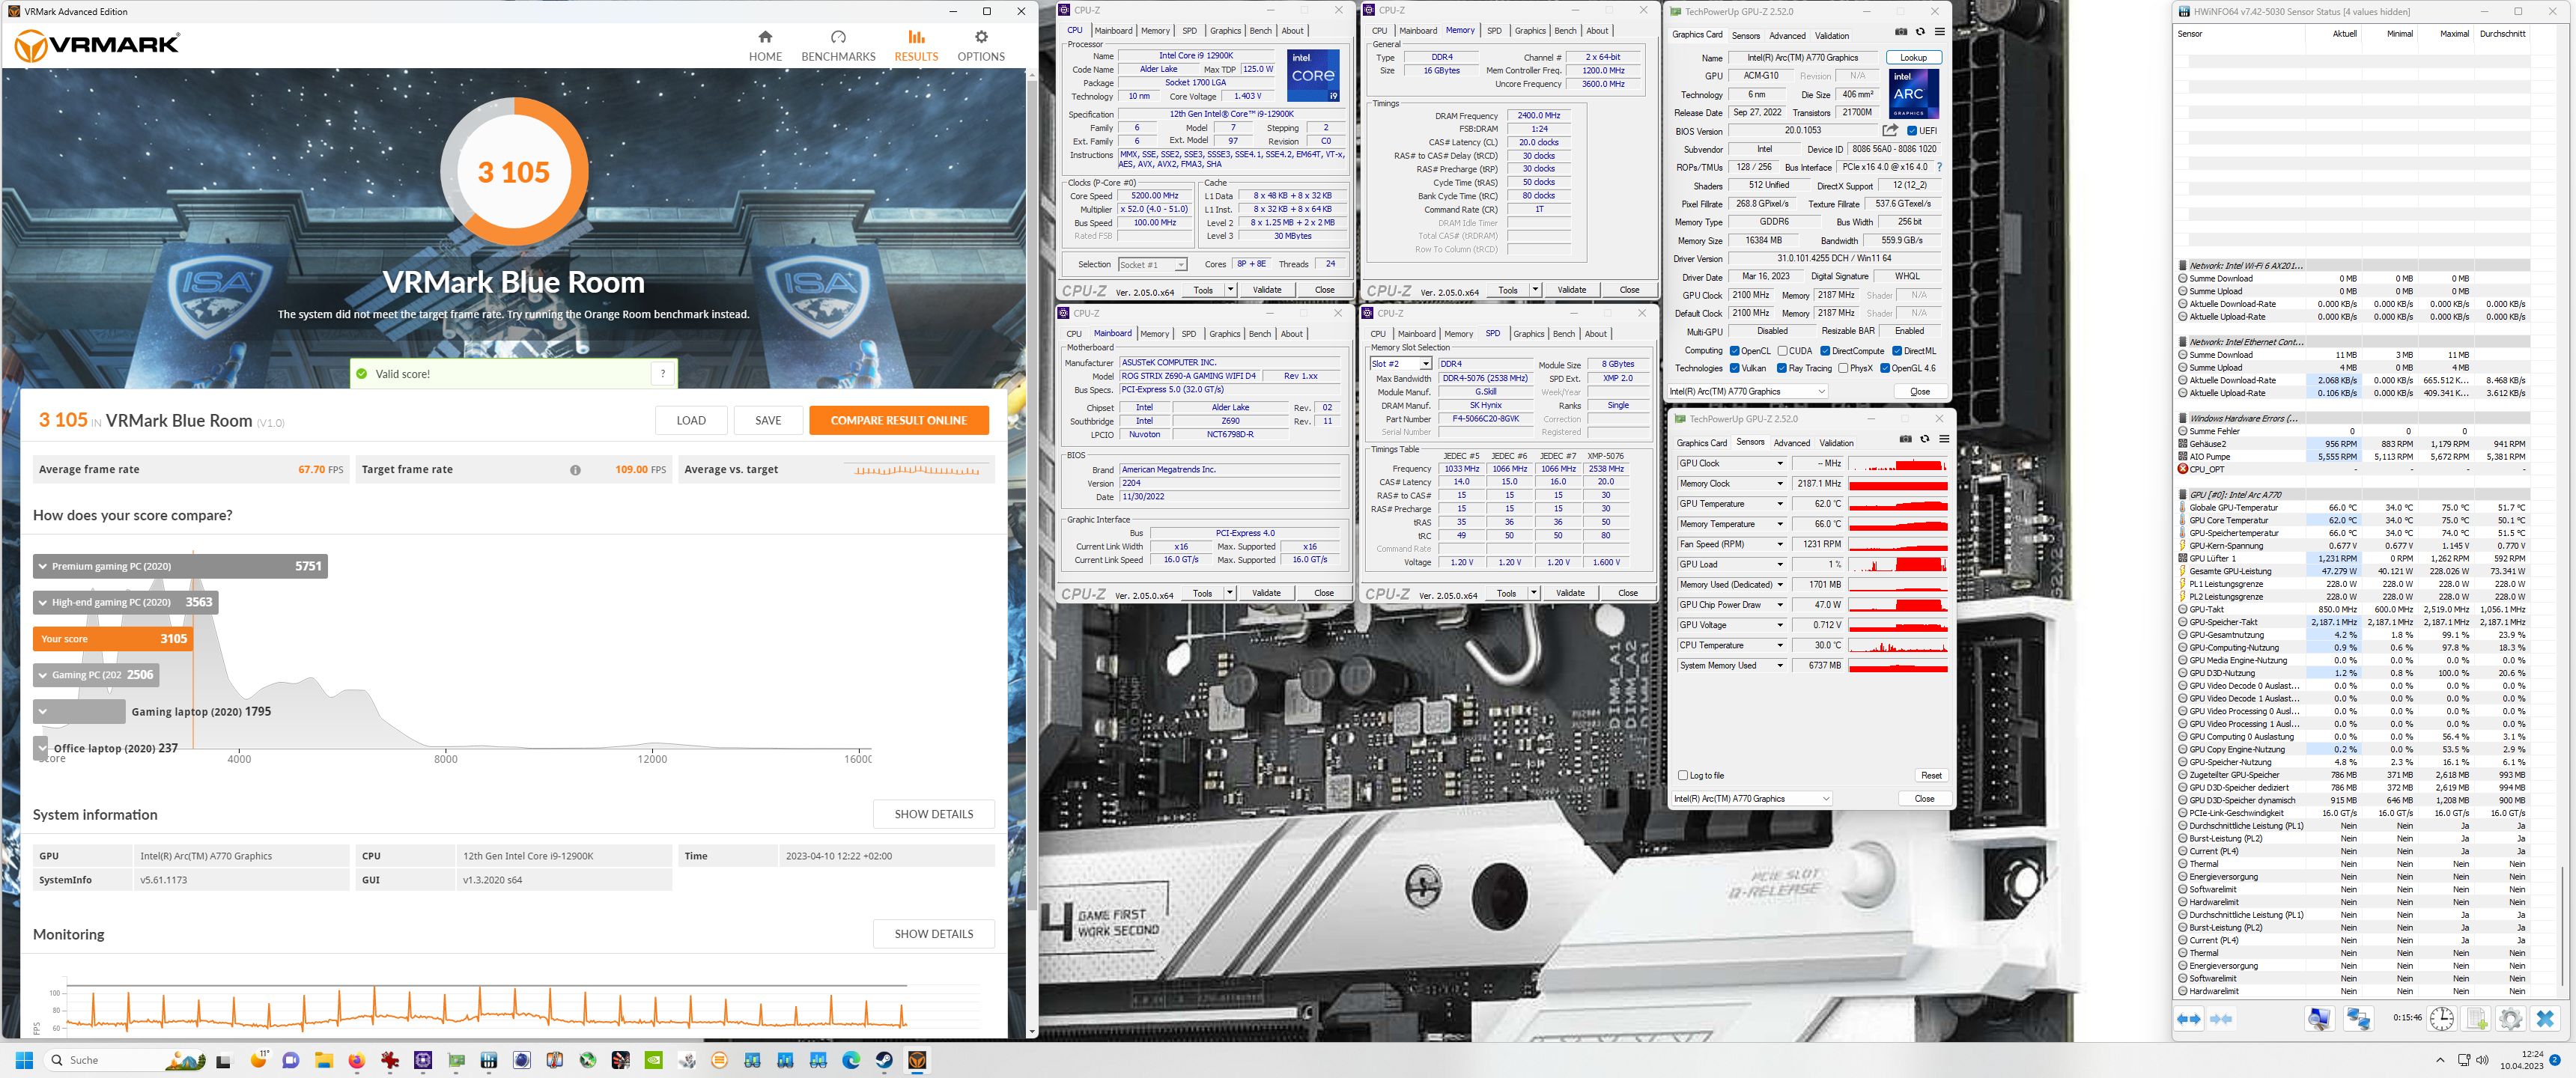Click SAVE button in VRMark
The width and height of the screenshot is (2576, 1078).
768,421
